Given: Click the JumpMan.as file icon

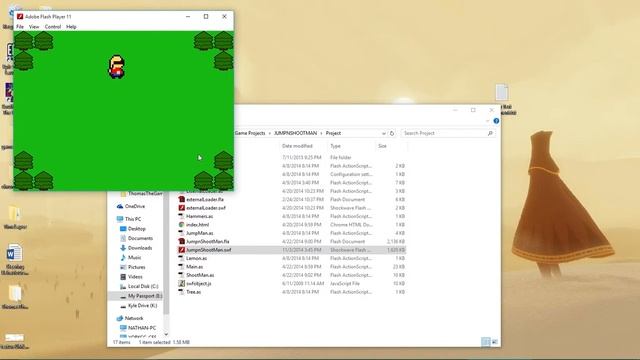Looking at the screenshot, I should point(182,233).
